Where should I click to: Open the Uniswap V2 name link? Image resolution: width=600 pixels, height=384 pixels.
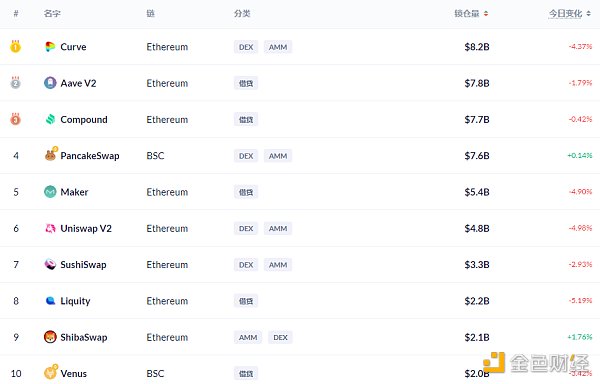(86, 228)
